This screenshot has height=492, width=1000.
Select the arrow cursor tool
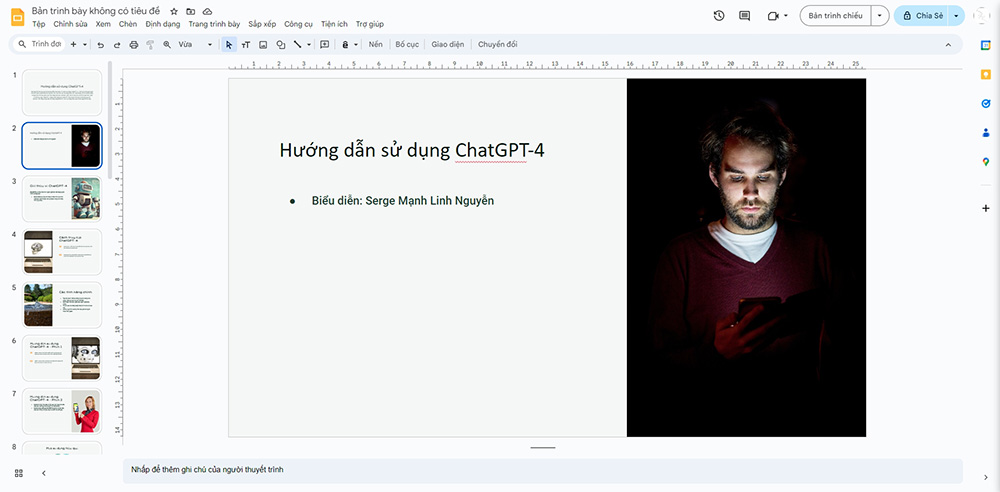[x=229, y=45]
